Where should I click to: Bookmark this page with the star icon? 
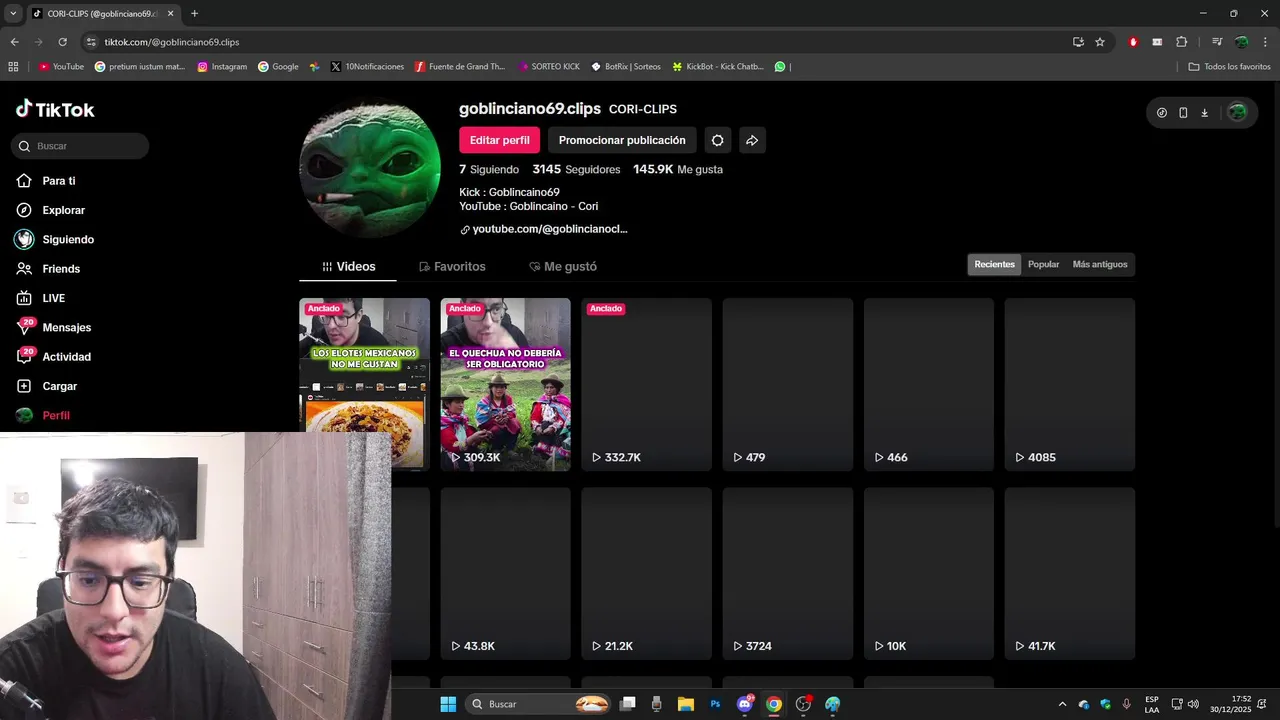(1100, 42)
